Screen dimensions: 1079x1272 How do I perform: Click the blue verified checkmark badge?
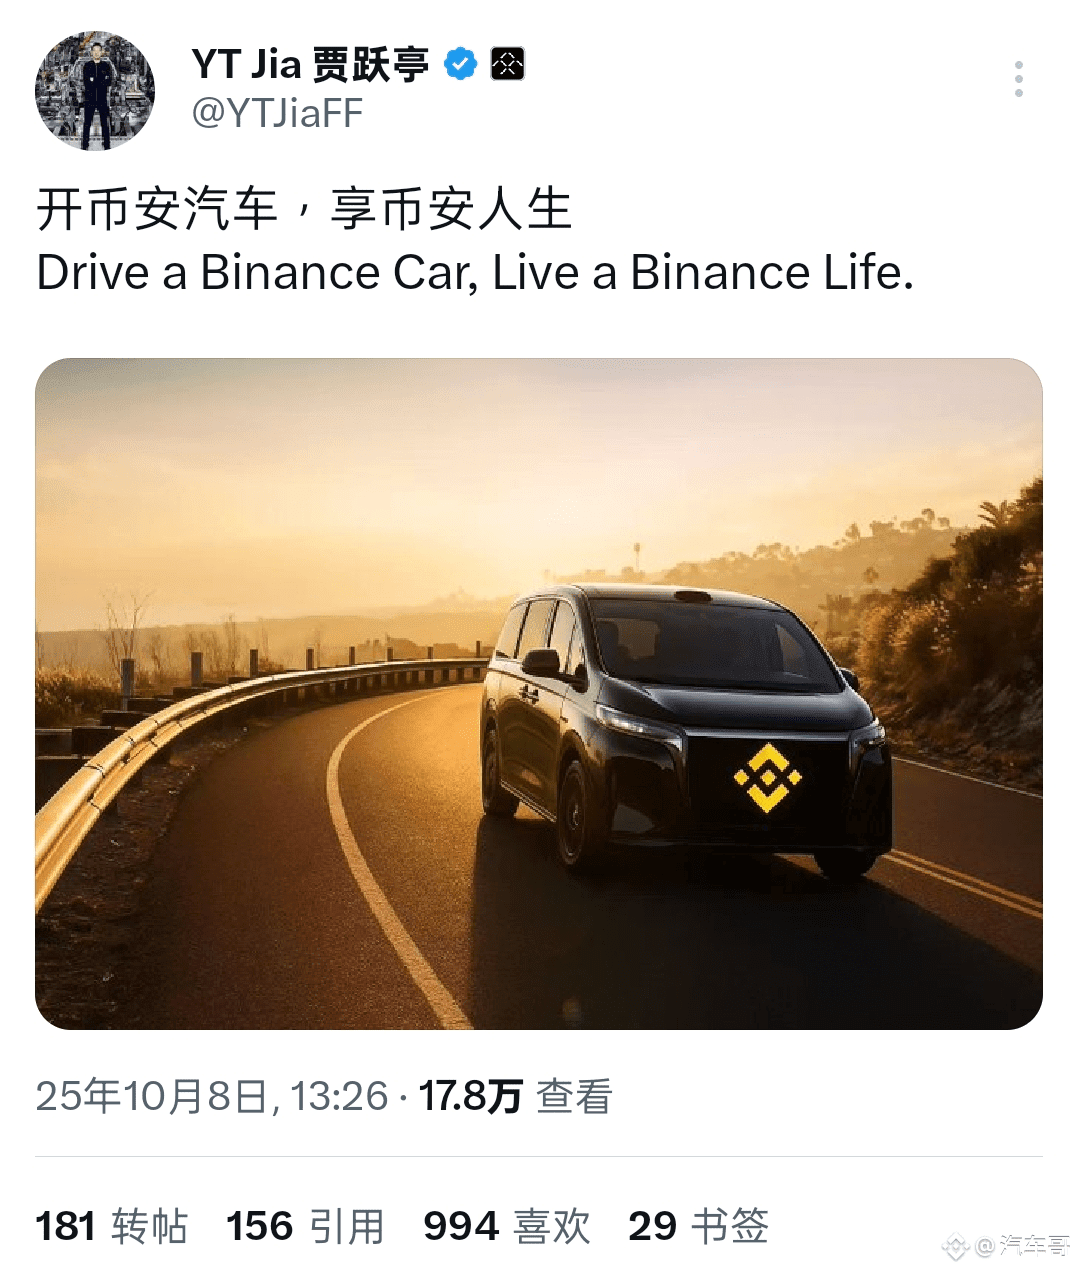(460, 65)
